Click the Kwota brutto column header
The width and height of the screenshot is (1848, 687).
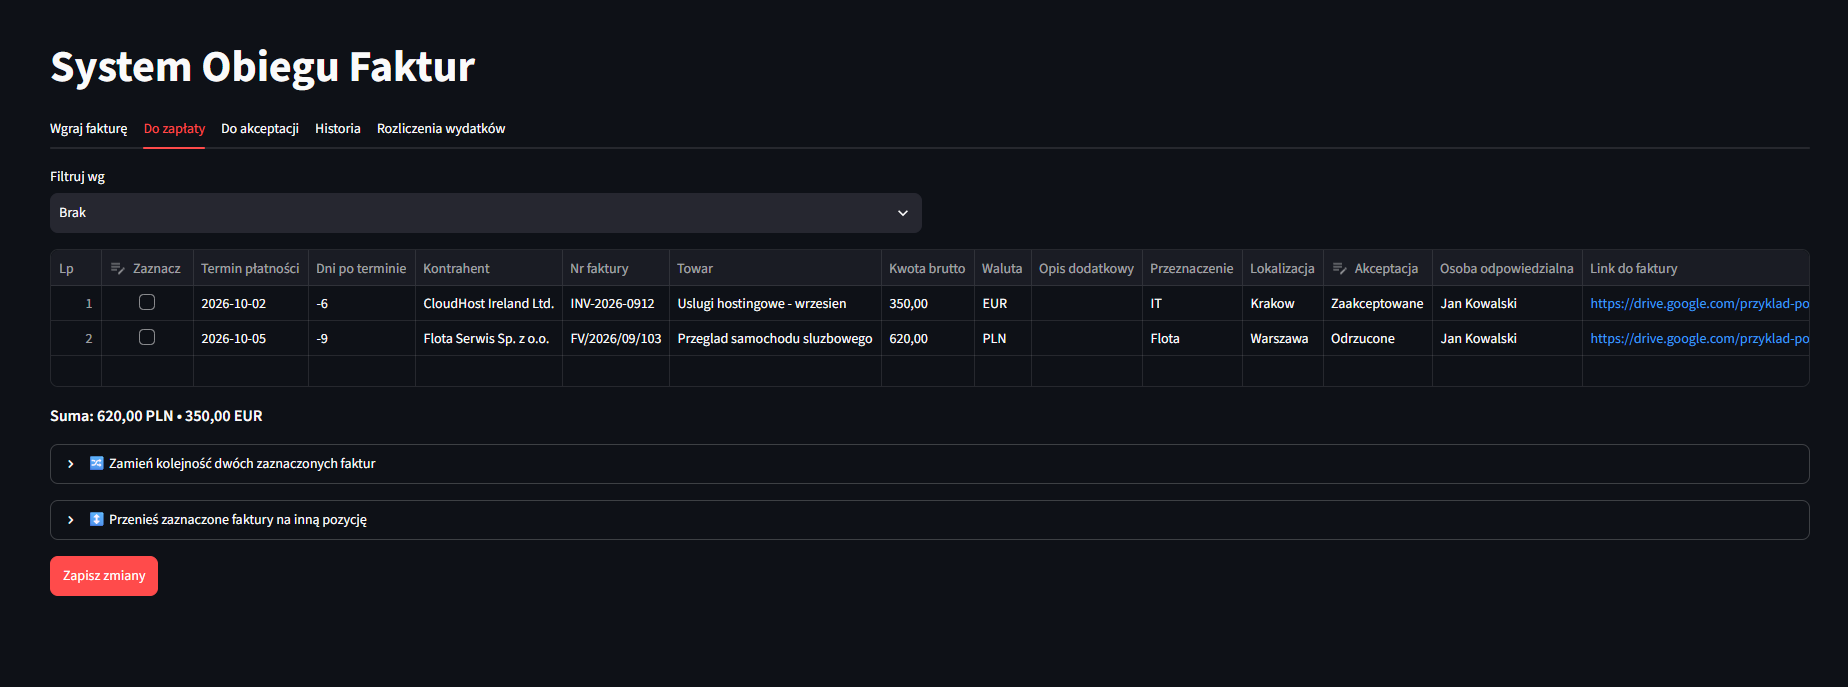[x=927, y=268]
